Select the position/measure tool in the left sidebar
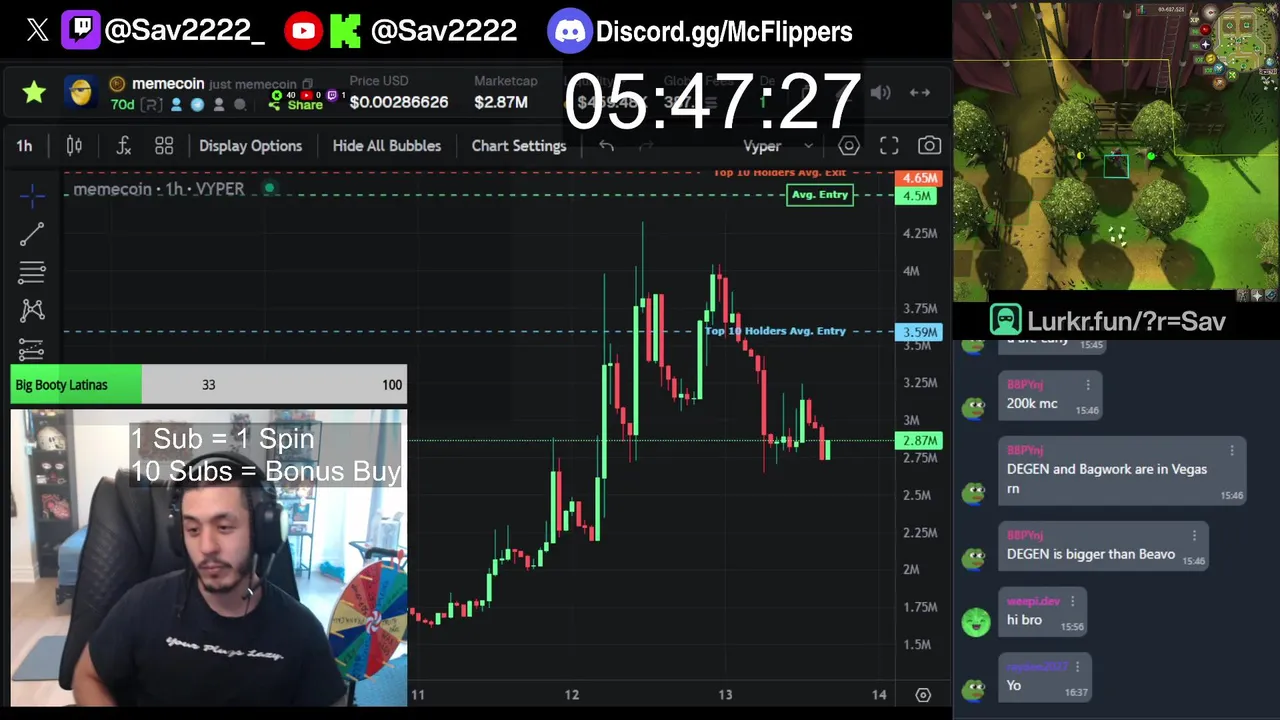Viewport: 1280px width, 720px height. (x=32, y=349)
